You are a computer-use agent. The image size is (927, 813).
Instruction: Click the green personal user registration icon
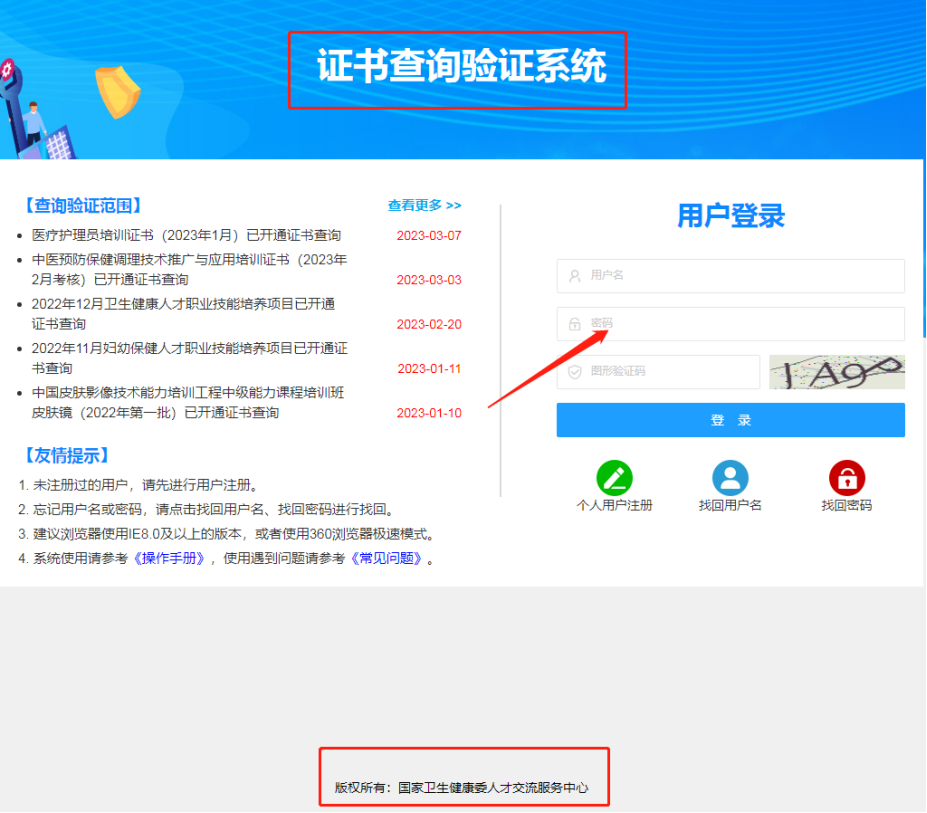(x=614, y=478)
